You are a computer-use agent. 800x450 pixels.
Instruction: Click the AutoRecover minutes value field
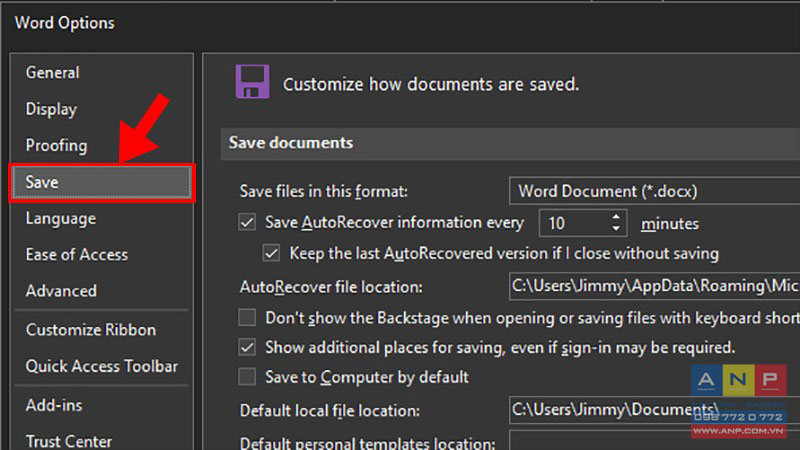pyautogui.click(x=572, y=223)
